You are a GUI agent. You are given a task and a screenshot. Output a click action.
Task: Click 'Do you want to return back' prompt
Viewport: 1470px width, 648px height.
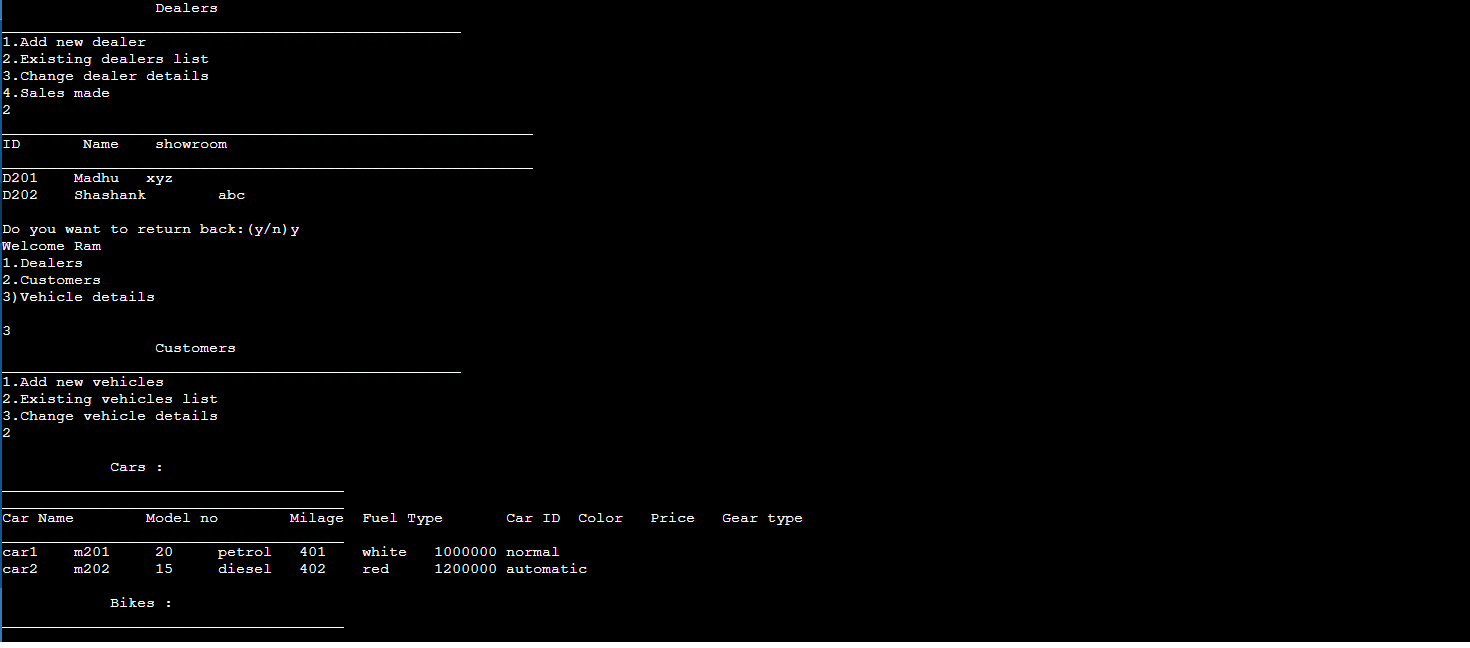pyautogui.click(x=151, y=229)
